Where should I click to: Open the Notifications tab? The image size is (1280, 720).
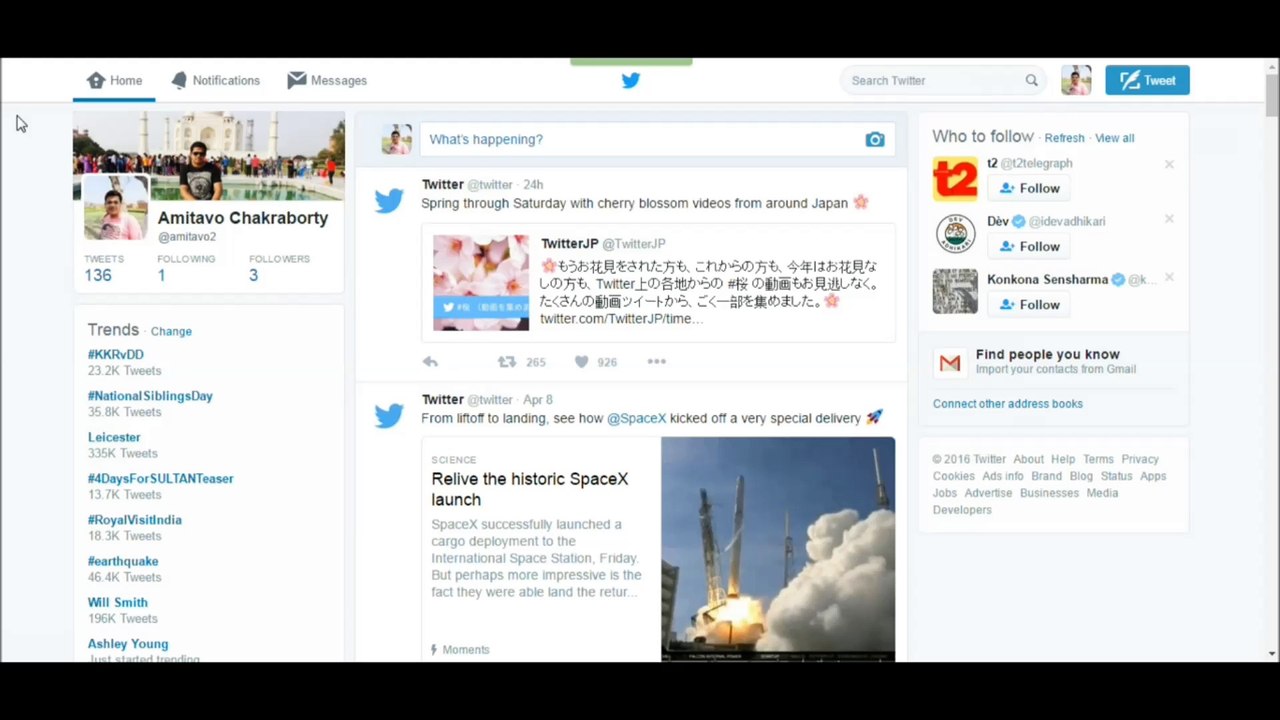[215, 80]
